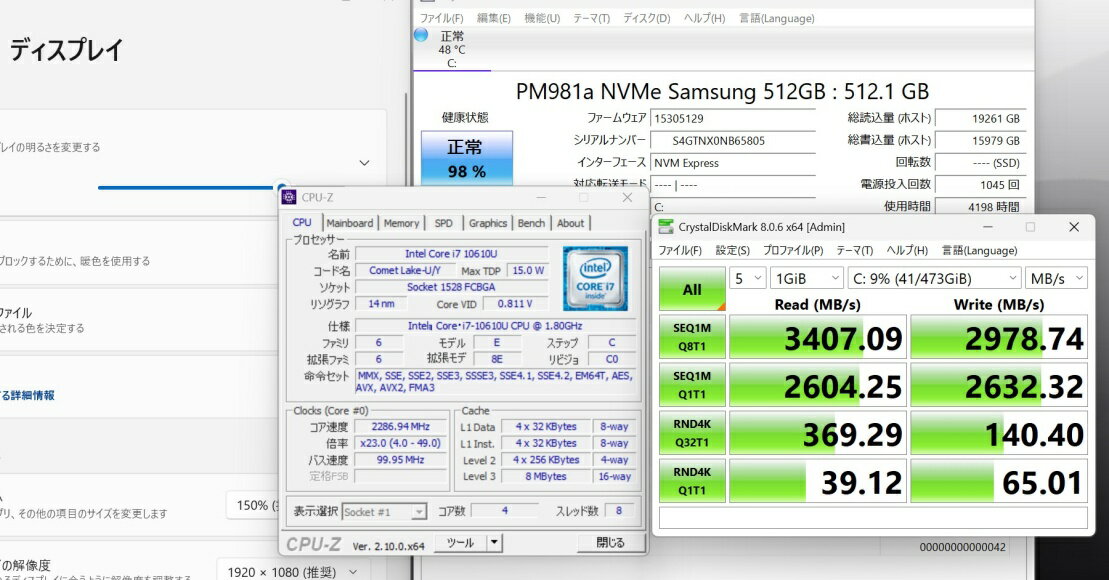1109x580 pixels.
Task: Expand the brightness section chevron in settings
Action: pyautogui.click(x=364, y=162)
